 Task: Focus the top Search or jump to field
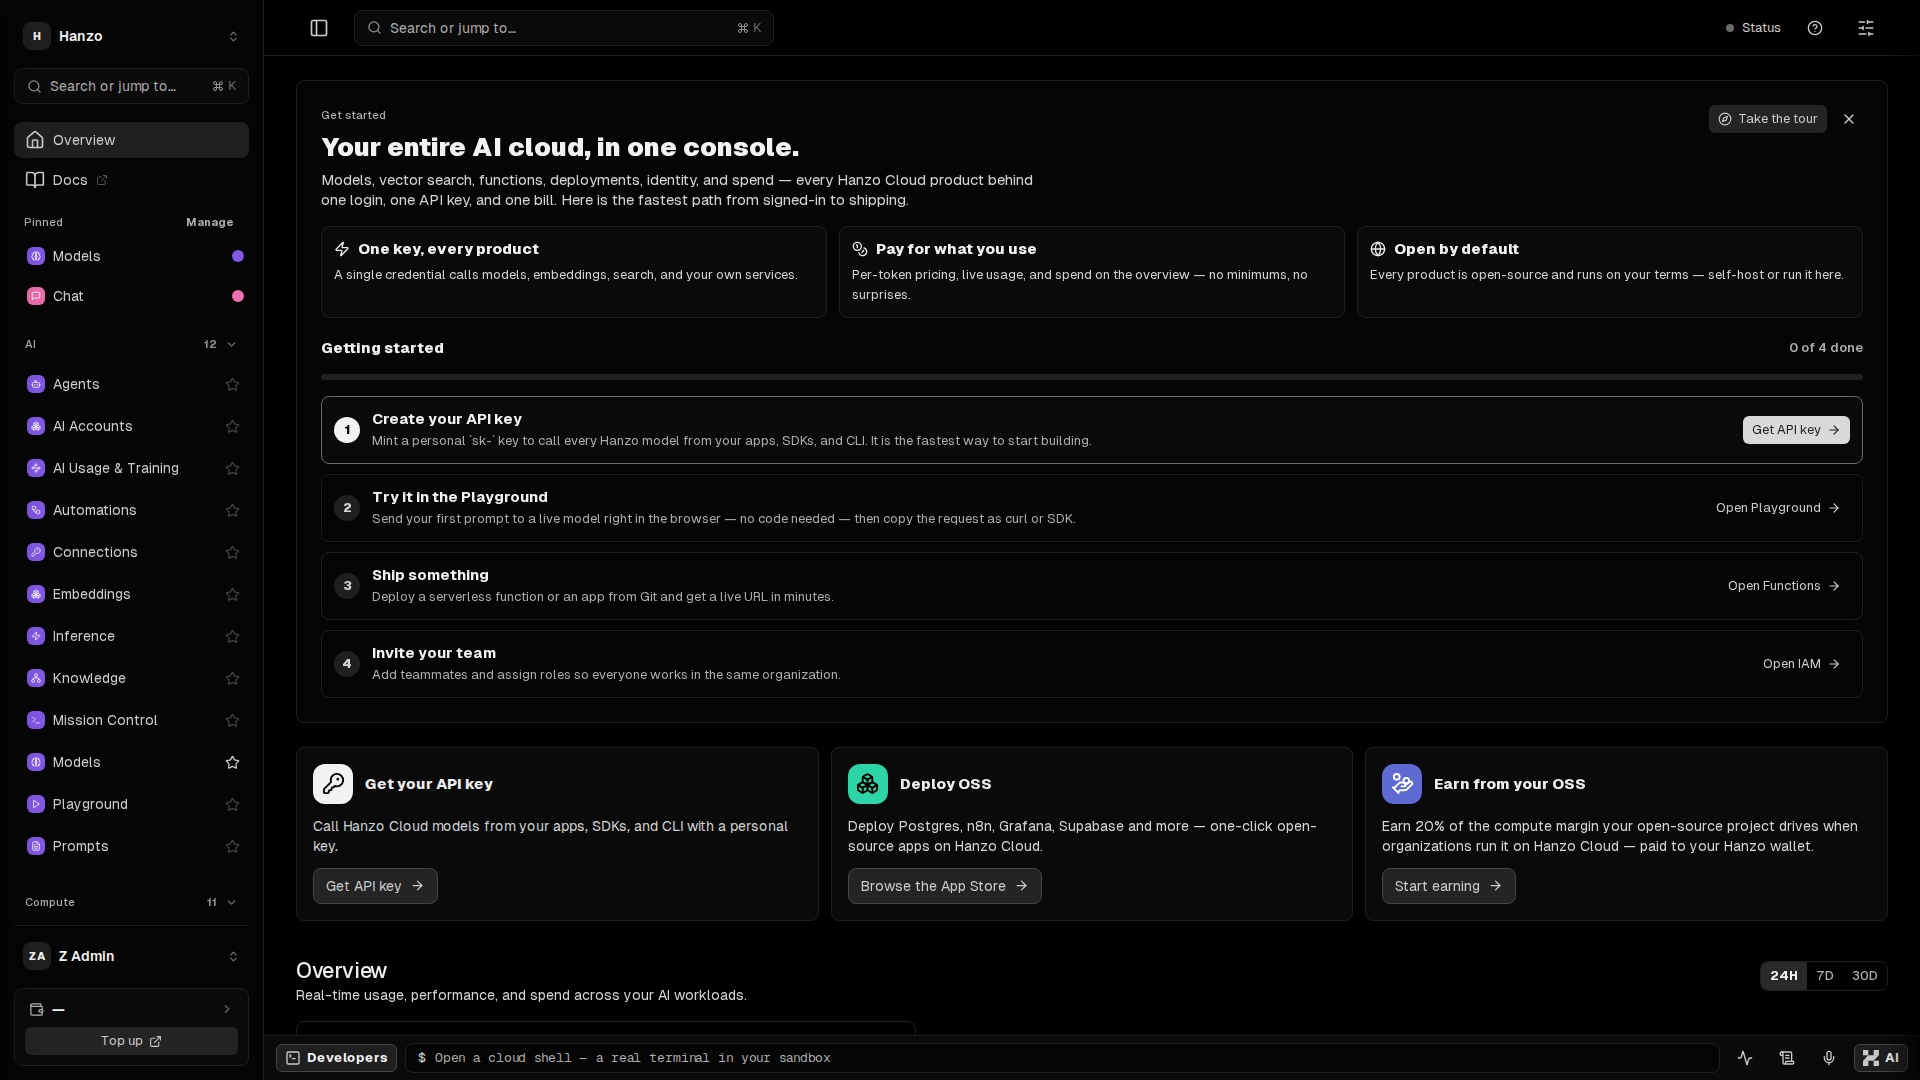click(x=563, y=28)
